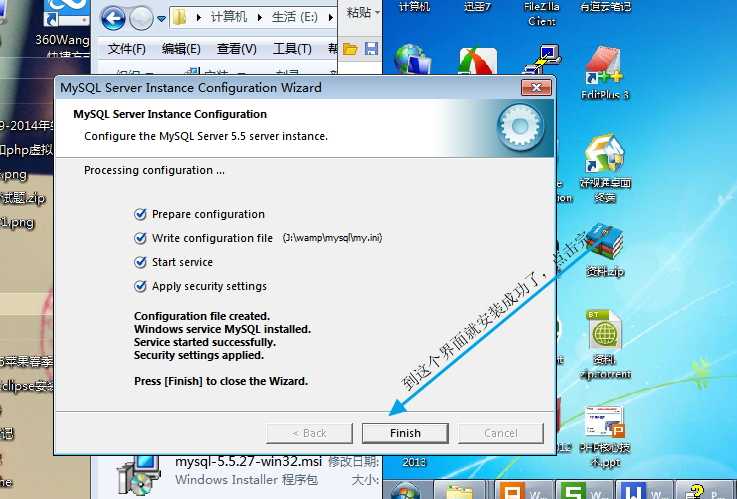737x499 pixels.
Task: Click the 'Prepare configuration' step
Action: [x=199, y=214]
